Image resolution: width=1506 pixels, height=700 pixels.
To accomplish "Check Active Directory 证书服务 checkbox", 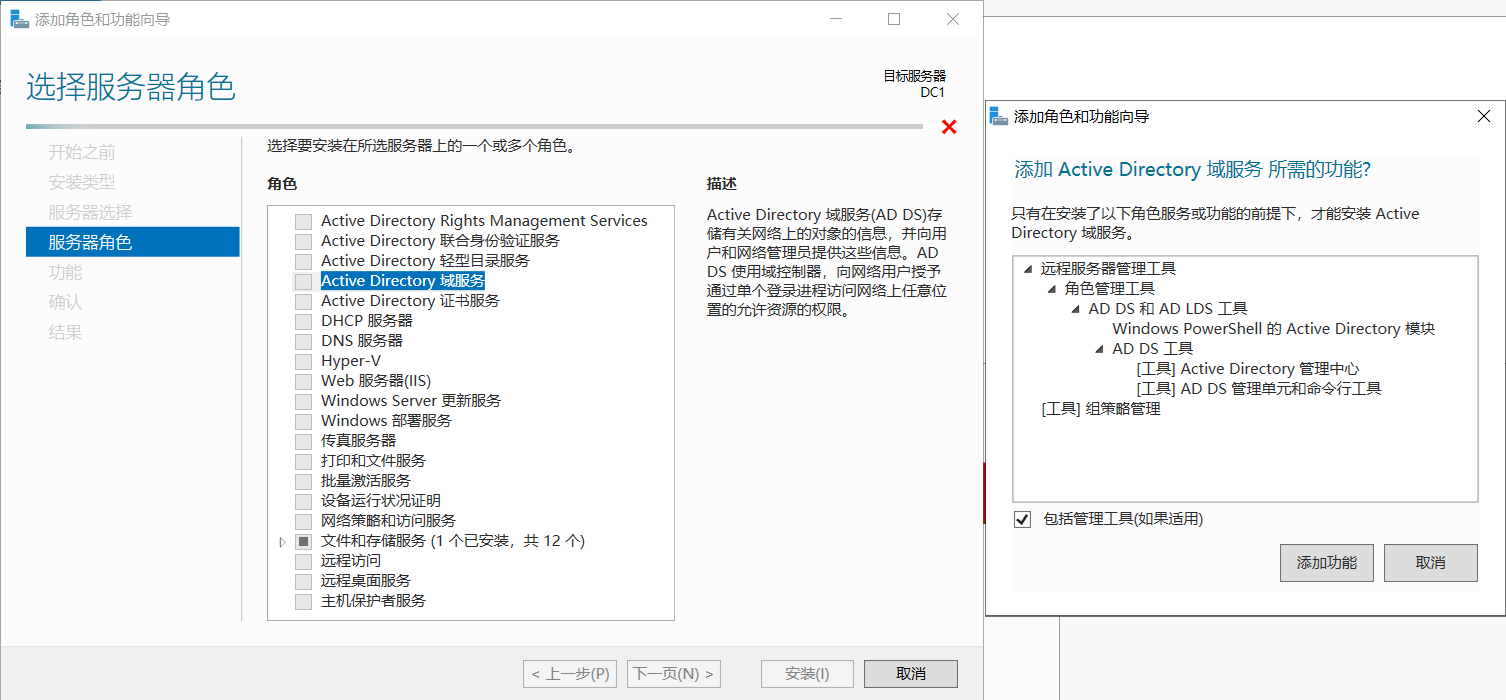I will pos(303,301).
